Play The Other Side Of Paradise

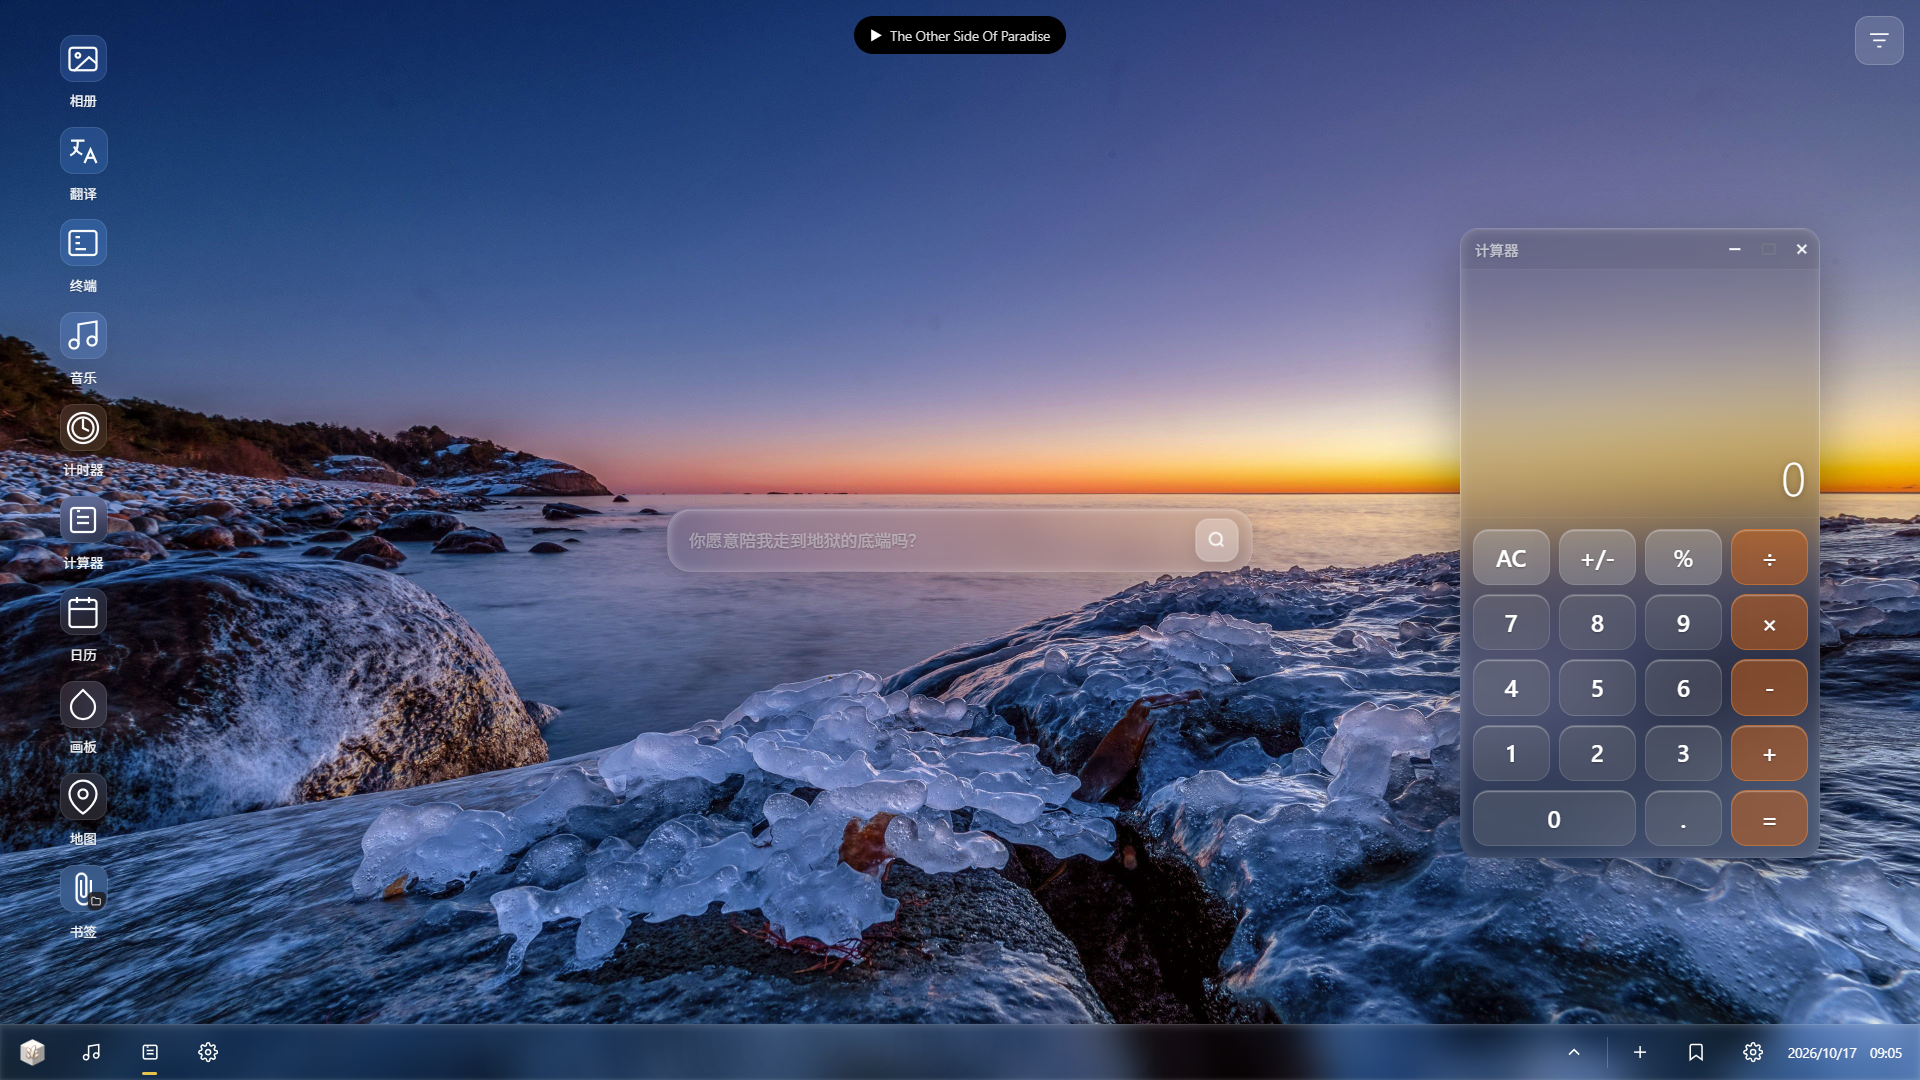960,36
